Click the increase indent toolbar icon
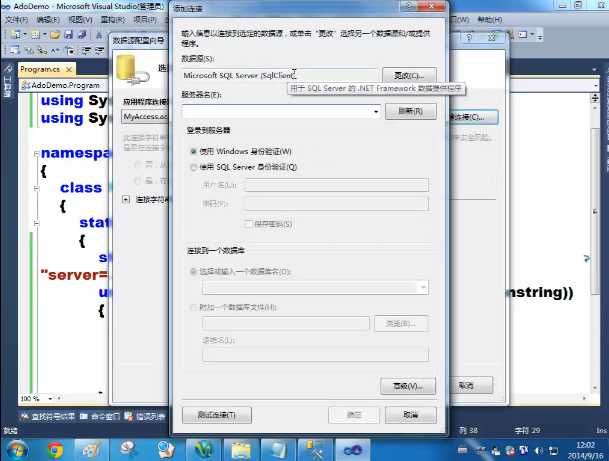Image resolution: width=609 pixels, height=461 pixels. [x=99, y=50]
